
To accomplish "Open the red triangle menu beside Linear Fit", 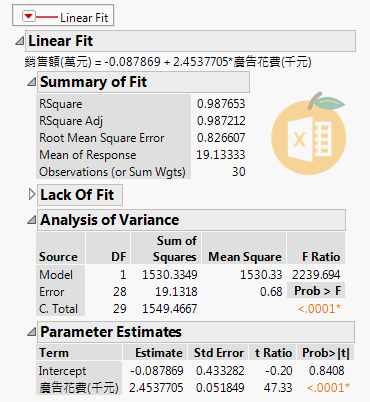I will (29, 16).
